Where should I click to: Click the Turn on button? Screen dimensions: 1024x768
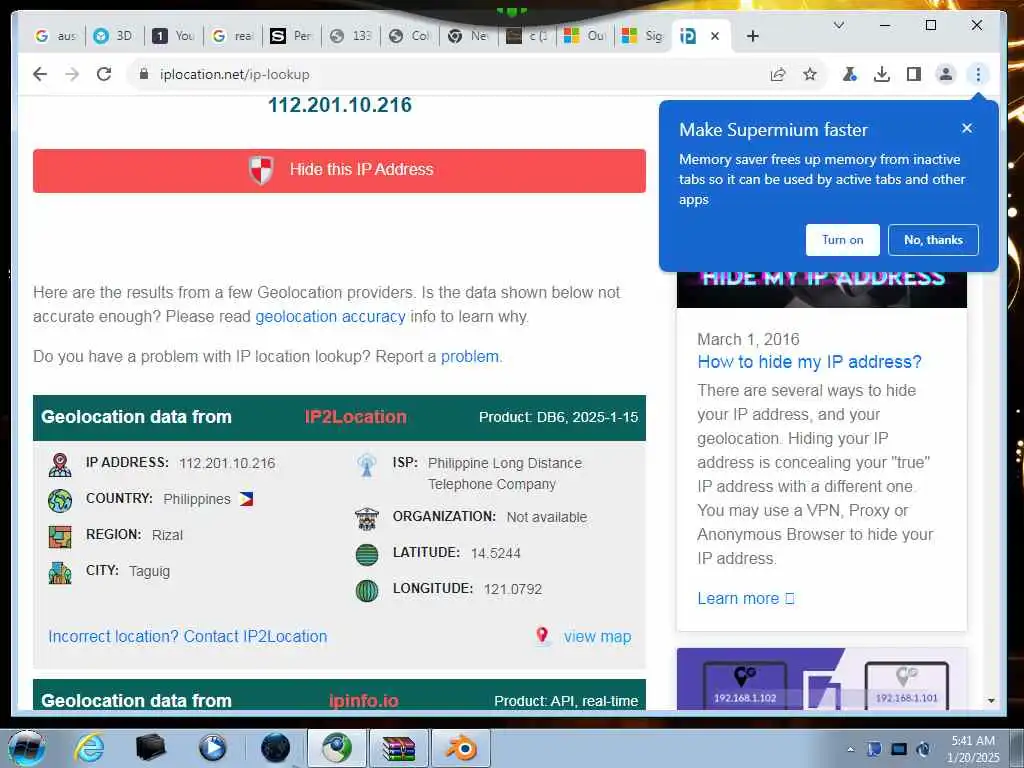(842, 240)
